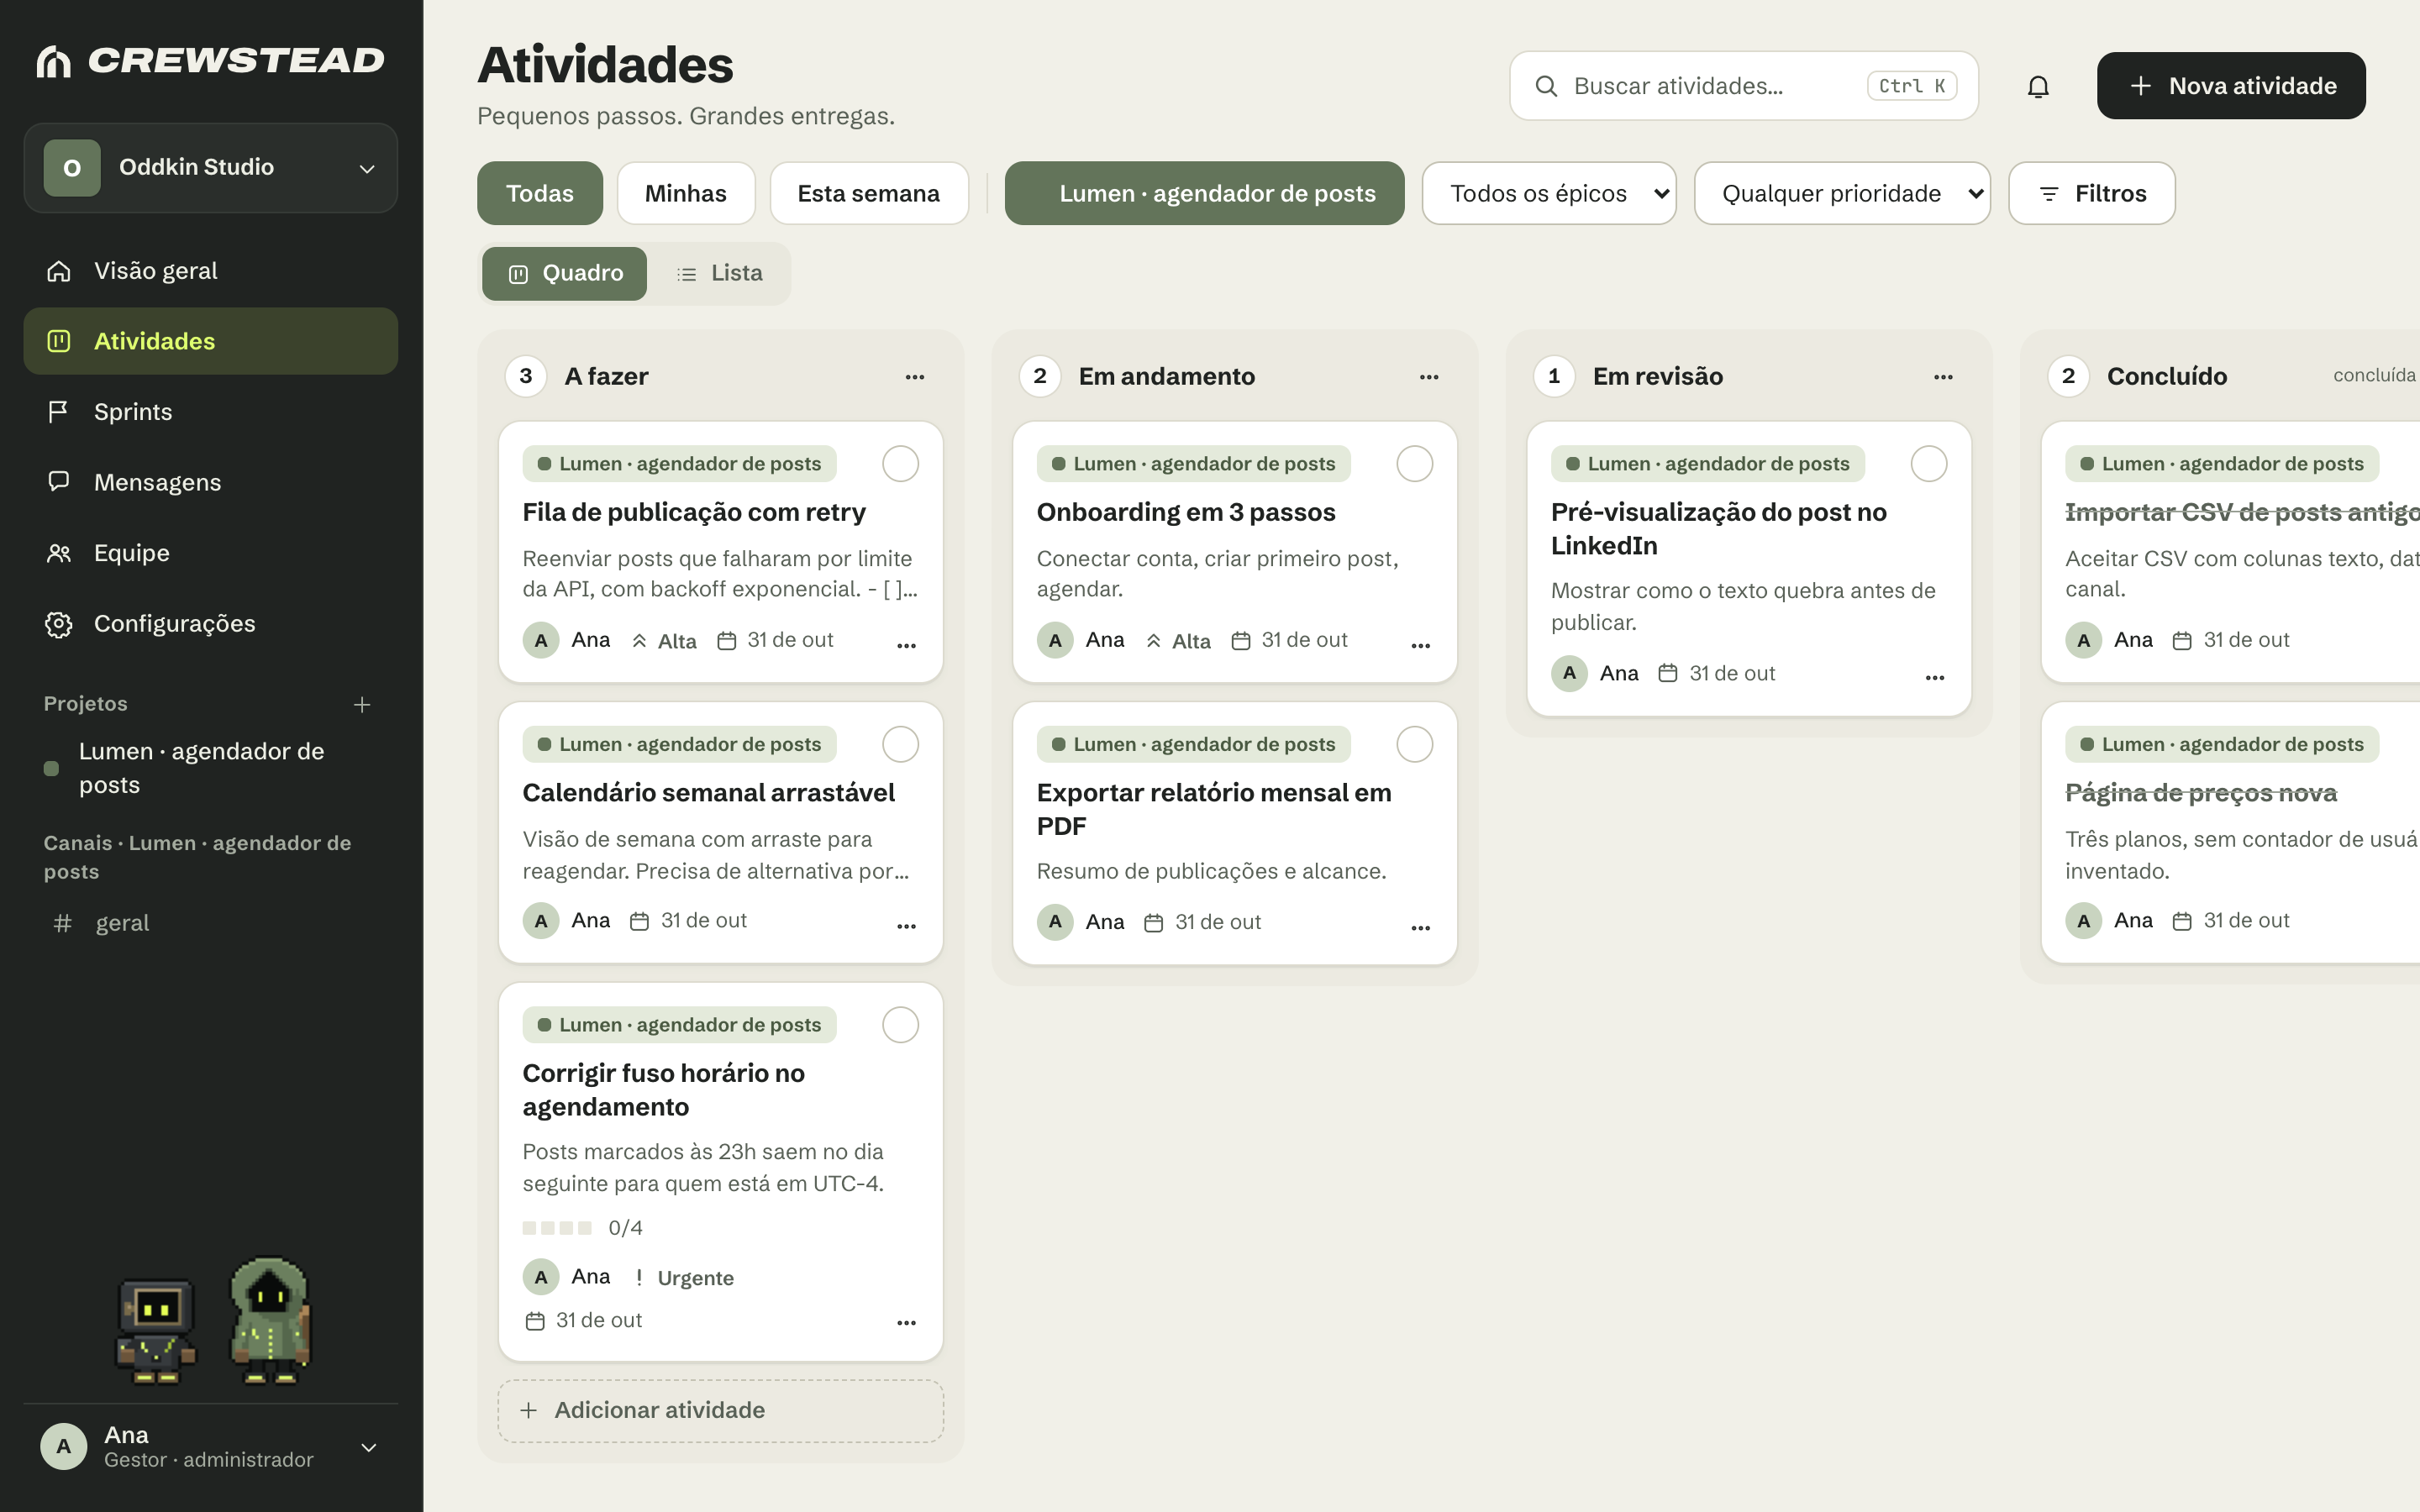This screenshot has width=2420, height=1512.
Task: Open the Filtros panel
Action: [x=2091, y=193]
